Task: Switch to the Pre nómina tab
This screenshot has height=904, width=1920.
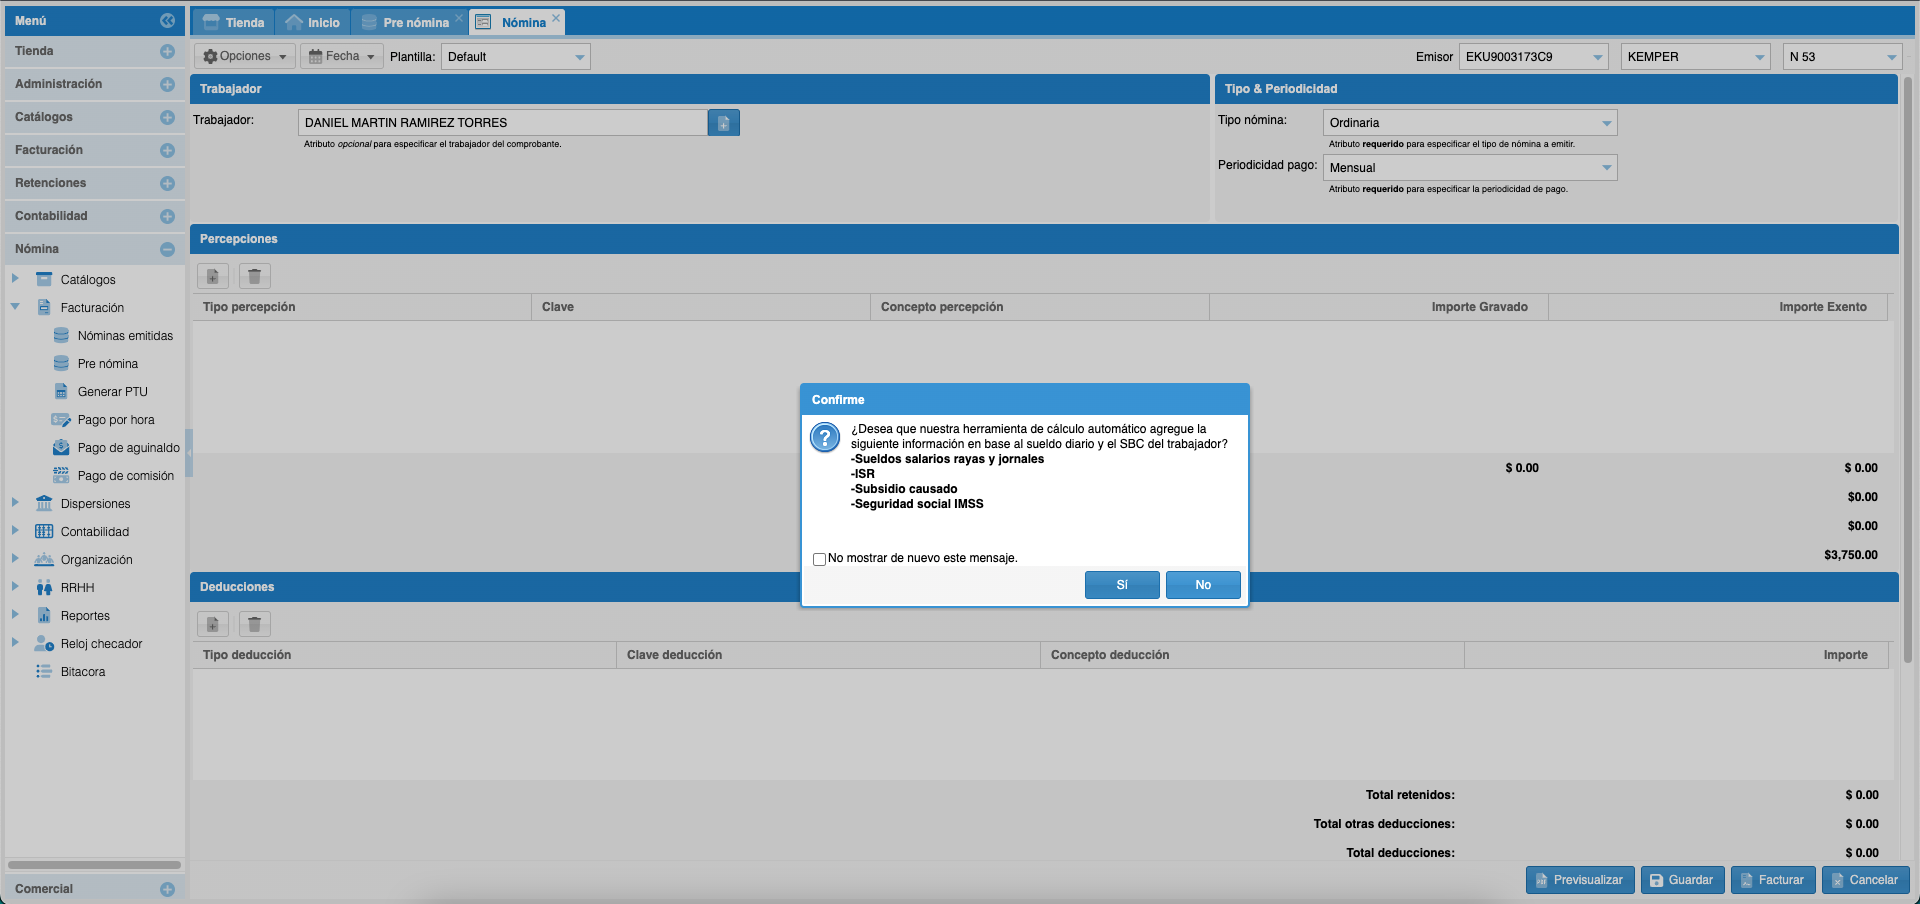Action: [415, 22]
